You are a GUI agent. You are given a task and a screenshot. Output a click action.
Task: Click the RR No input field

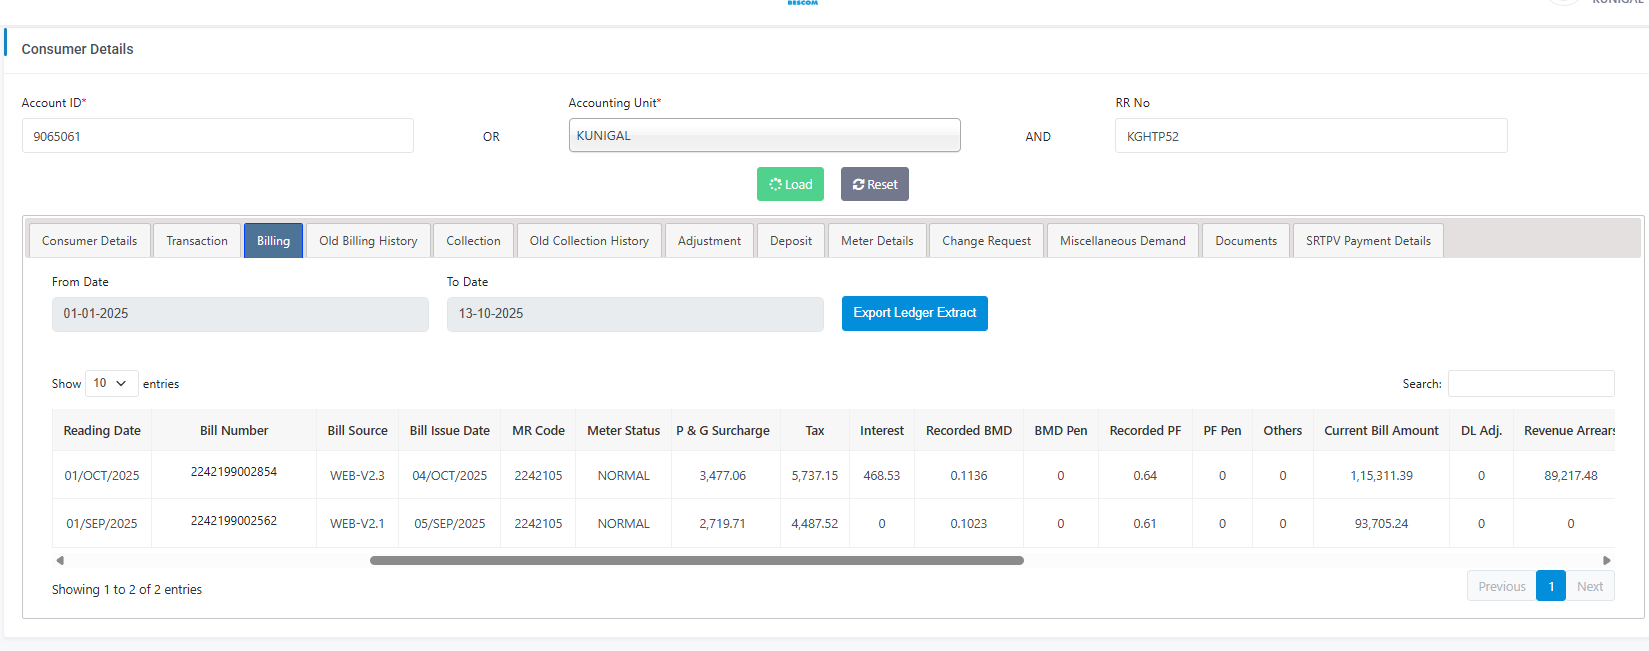(1310, 136)
